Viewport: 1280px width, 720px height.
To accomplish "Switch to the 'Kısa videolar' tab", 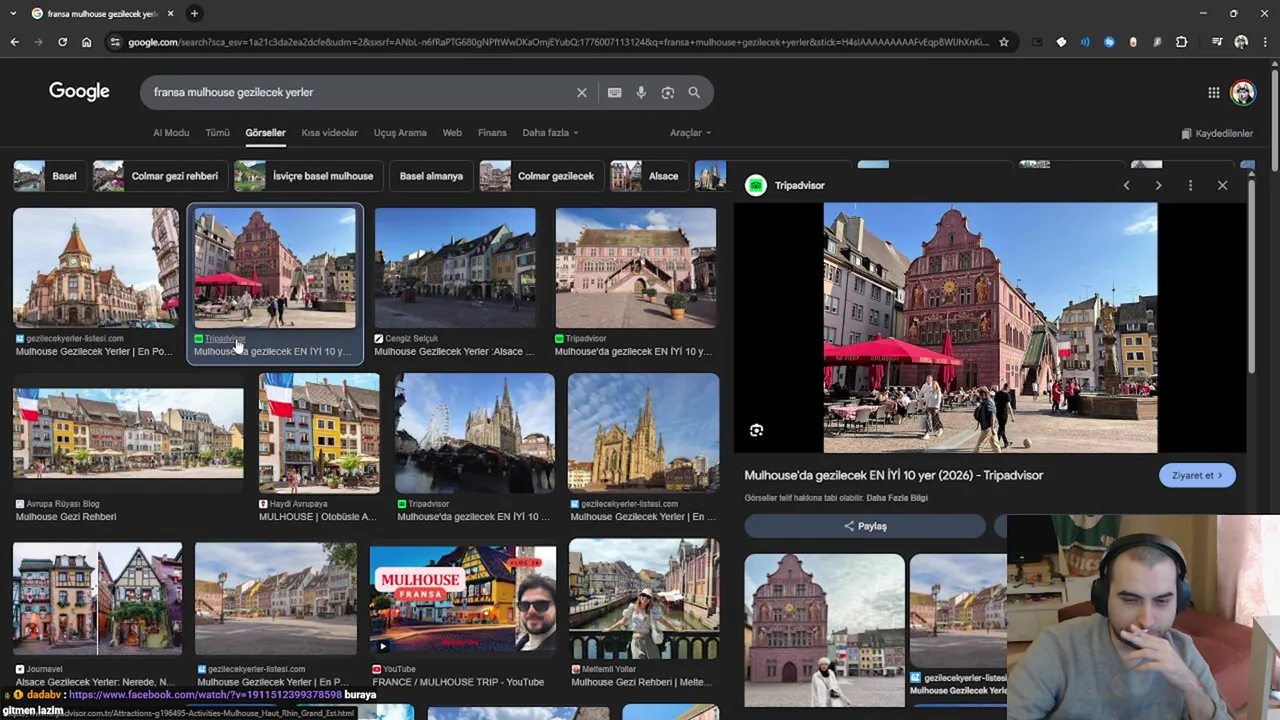I will pos(329,133).
